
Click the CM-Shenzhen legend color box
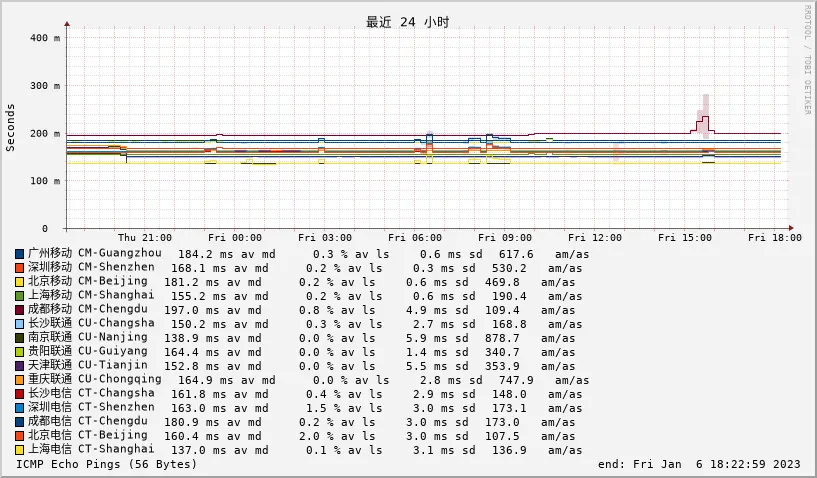pyautogui.click(x=20, y=268)
